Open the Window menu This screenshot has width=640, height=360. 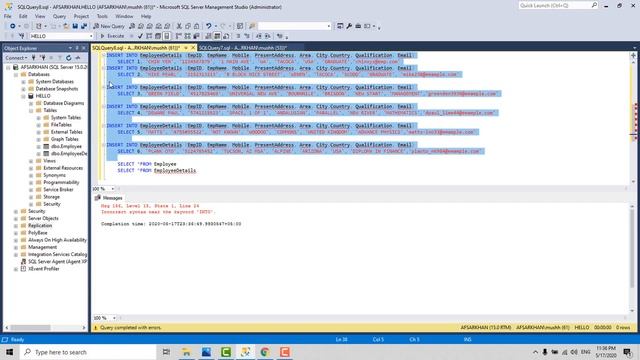(124, 16)
